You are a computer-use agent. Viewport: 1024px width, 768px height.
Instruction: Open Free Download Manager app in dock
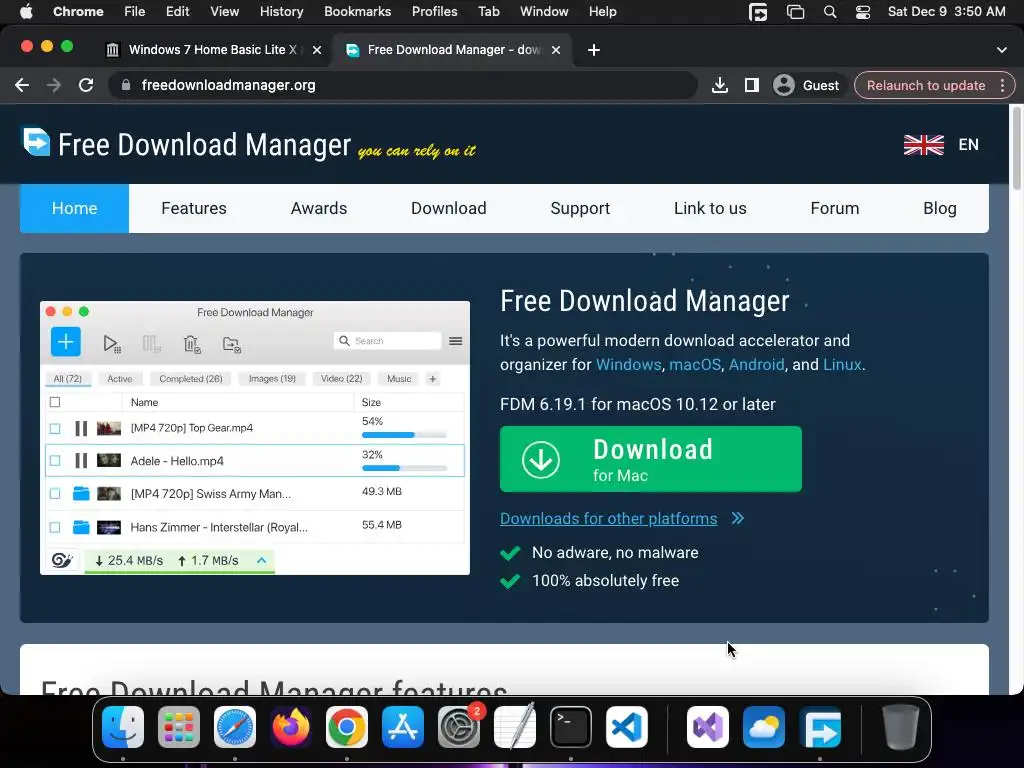[820, 727]
